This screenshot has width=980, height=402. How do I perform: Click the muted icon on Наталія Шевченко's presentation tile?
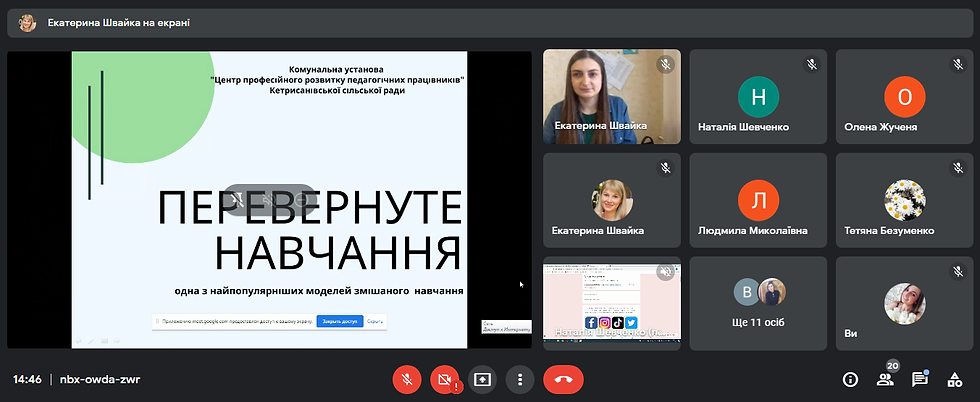665,271
